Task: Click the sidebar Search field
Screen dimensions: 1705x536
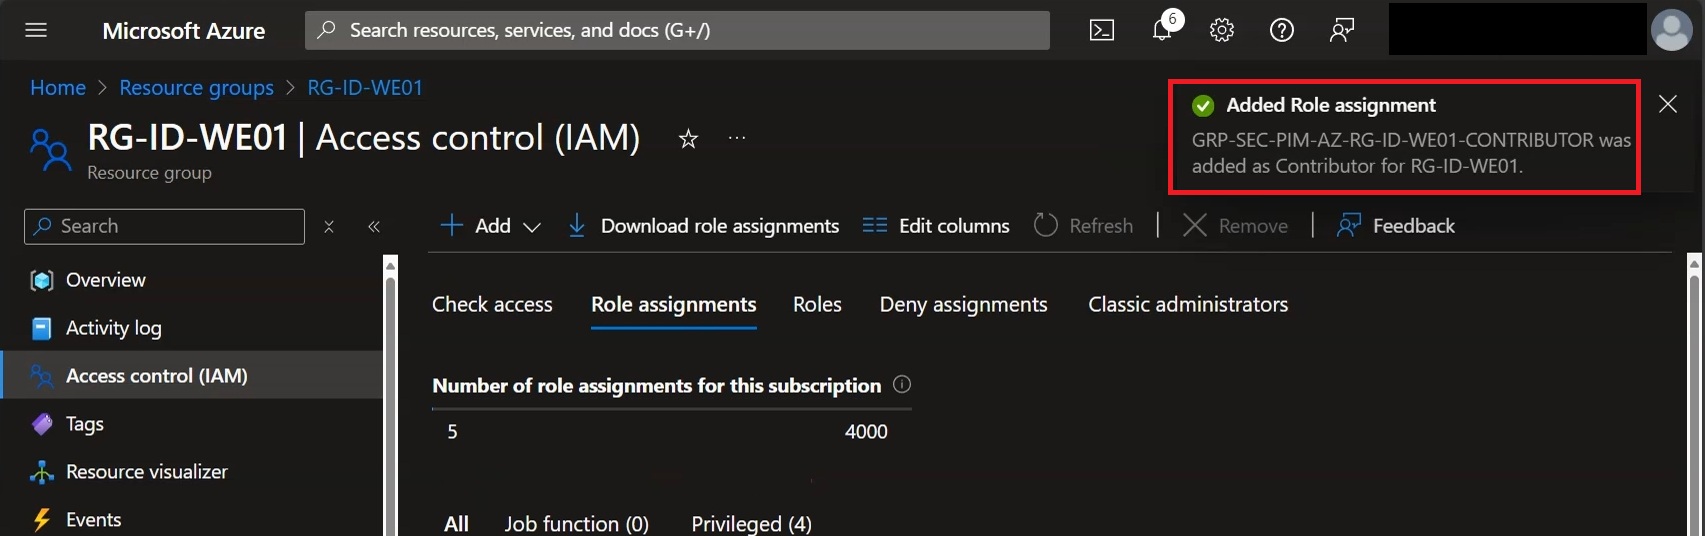Action: coord(164,227)
